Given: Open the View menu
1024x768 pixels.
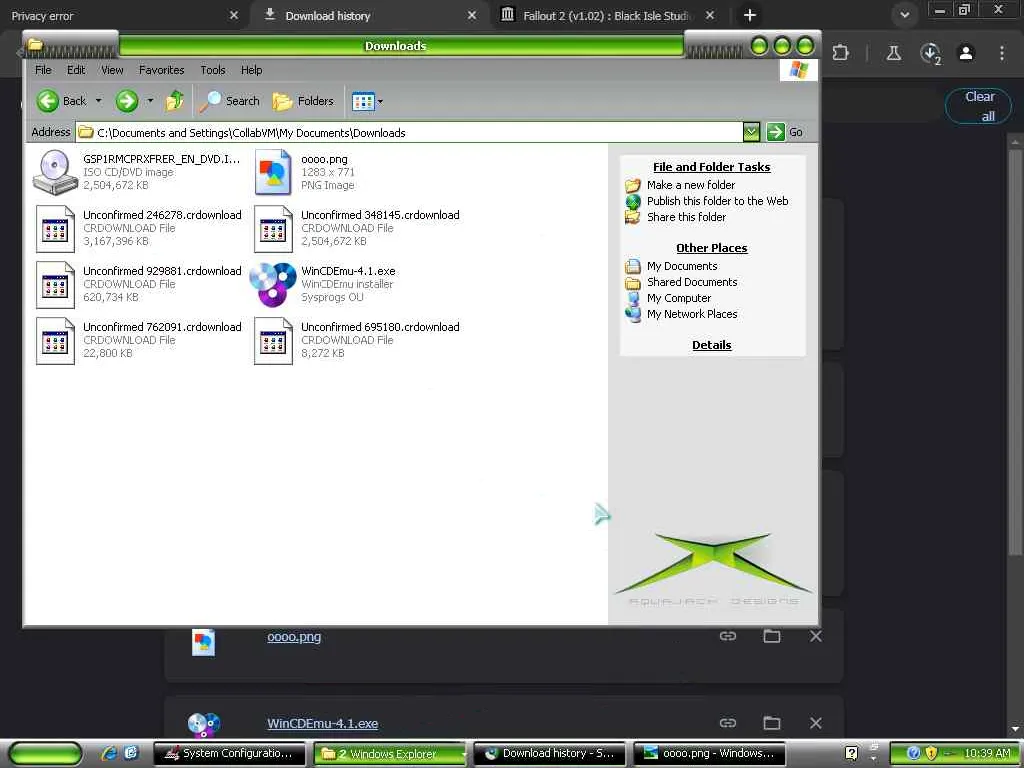Looking at the screenshot, I should coord(112,70).
